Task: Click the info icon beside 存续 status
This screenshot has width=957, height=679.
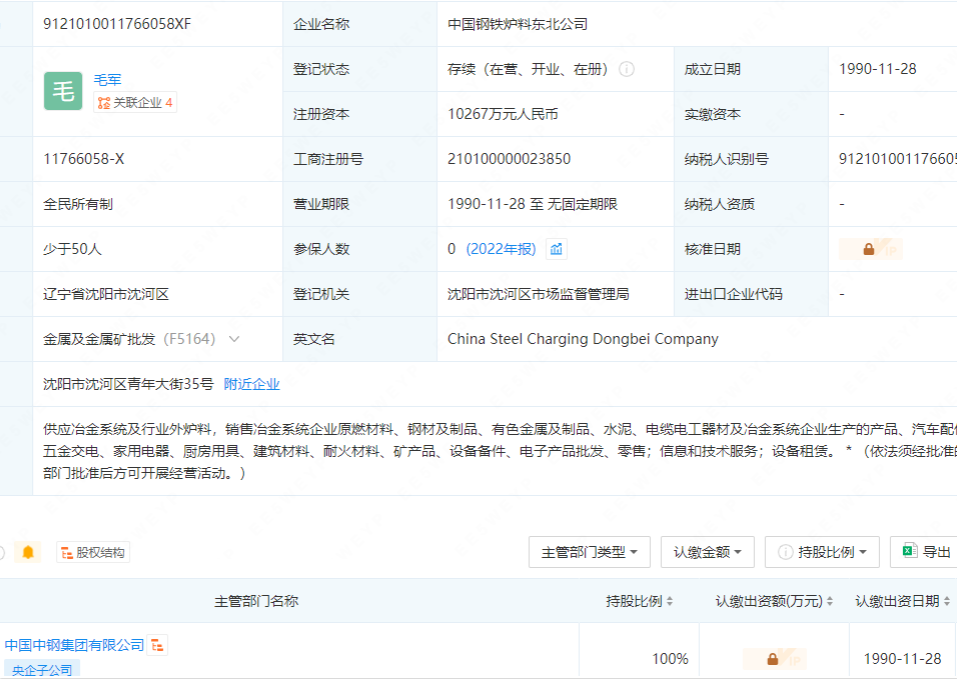Action: [x=627, y=69]
